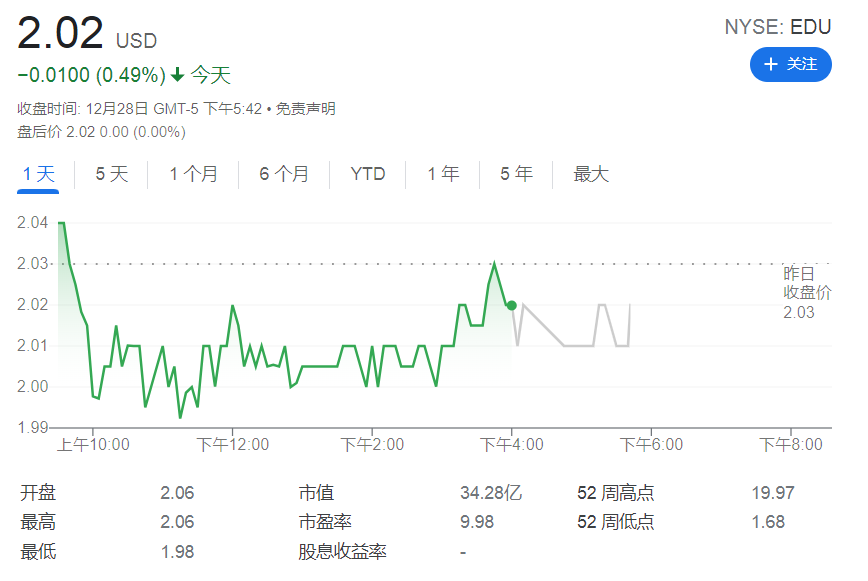The image size is (868, 581).
Task: Click the 52 周高点 label
Action: coord(615,493)
